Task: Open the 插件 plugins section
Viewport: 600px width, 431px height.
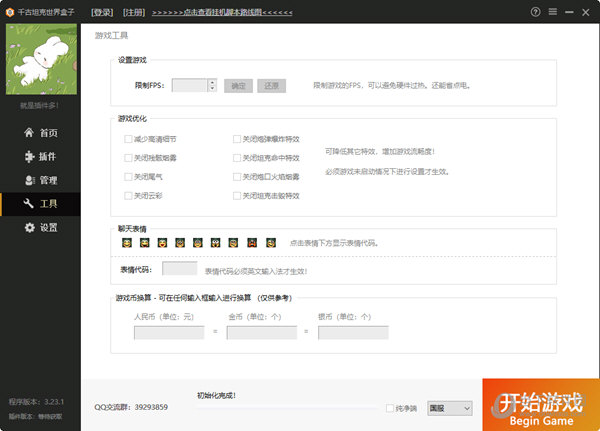Action: (41, 157)
